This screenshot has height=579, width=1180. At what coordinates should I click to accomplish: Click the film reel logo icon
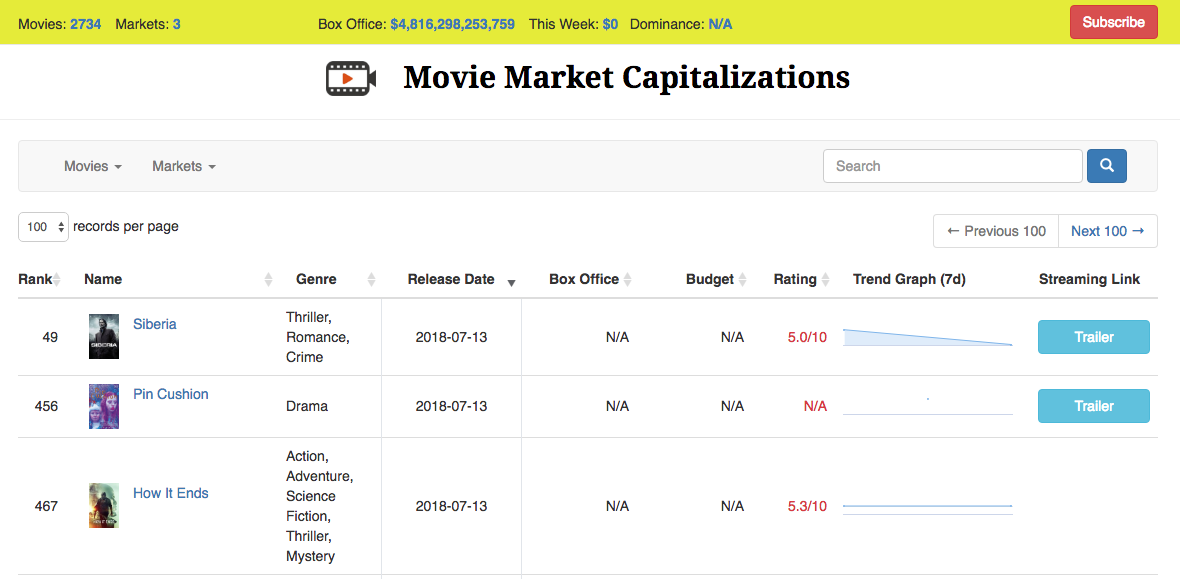350,77
